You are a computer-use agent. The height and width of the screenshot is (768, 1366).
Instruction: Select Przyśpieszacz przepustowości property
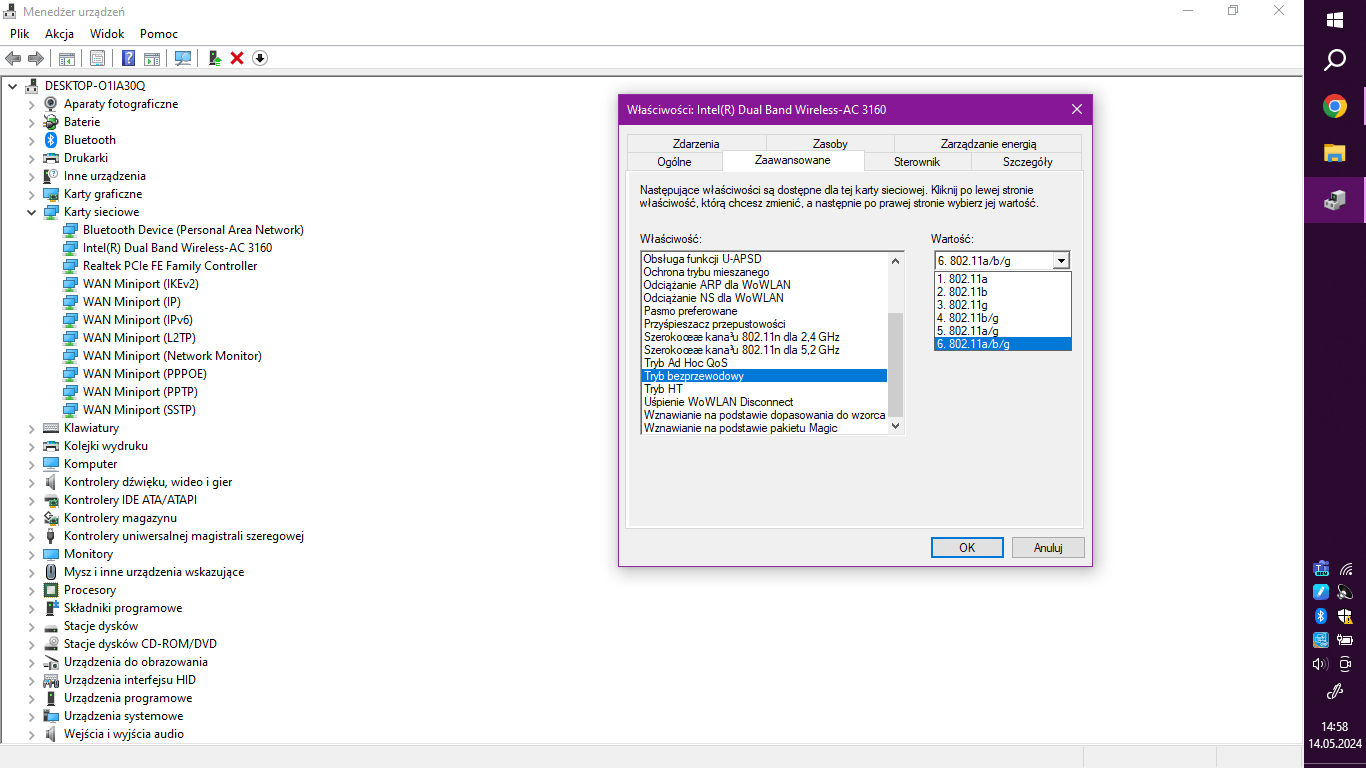coord(764,324)
